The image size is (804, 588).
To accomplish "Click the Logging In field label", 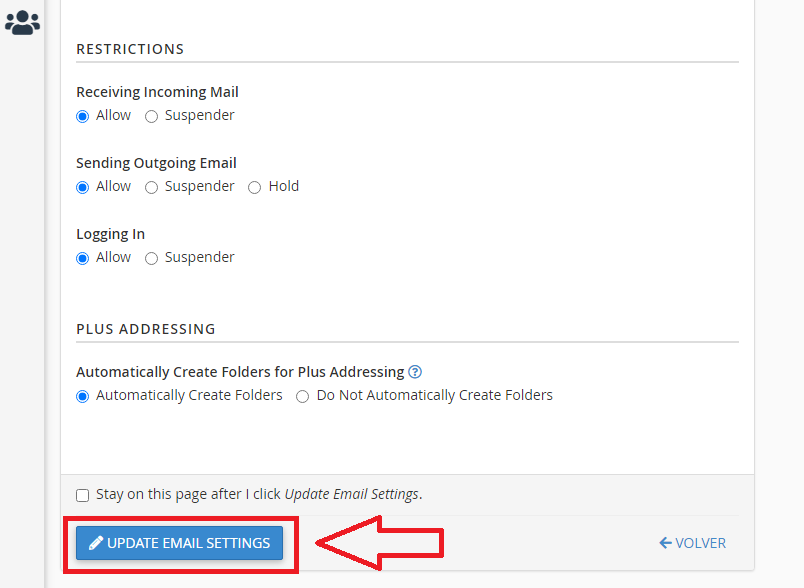I will pyautogui.click(x=110, y=234).
